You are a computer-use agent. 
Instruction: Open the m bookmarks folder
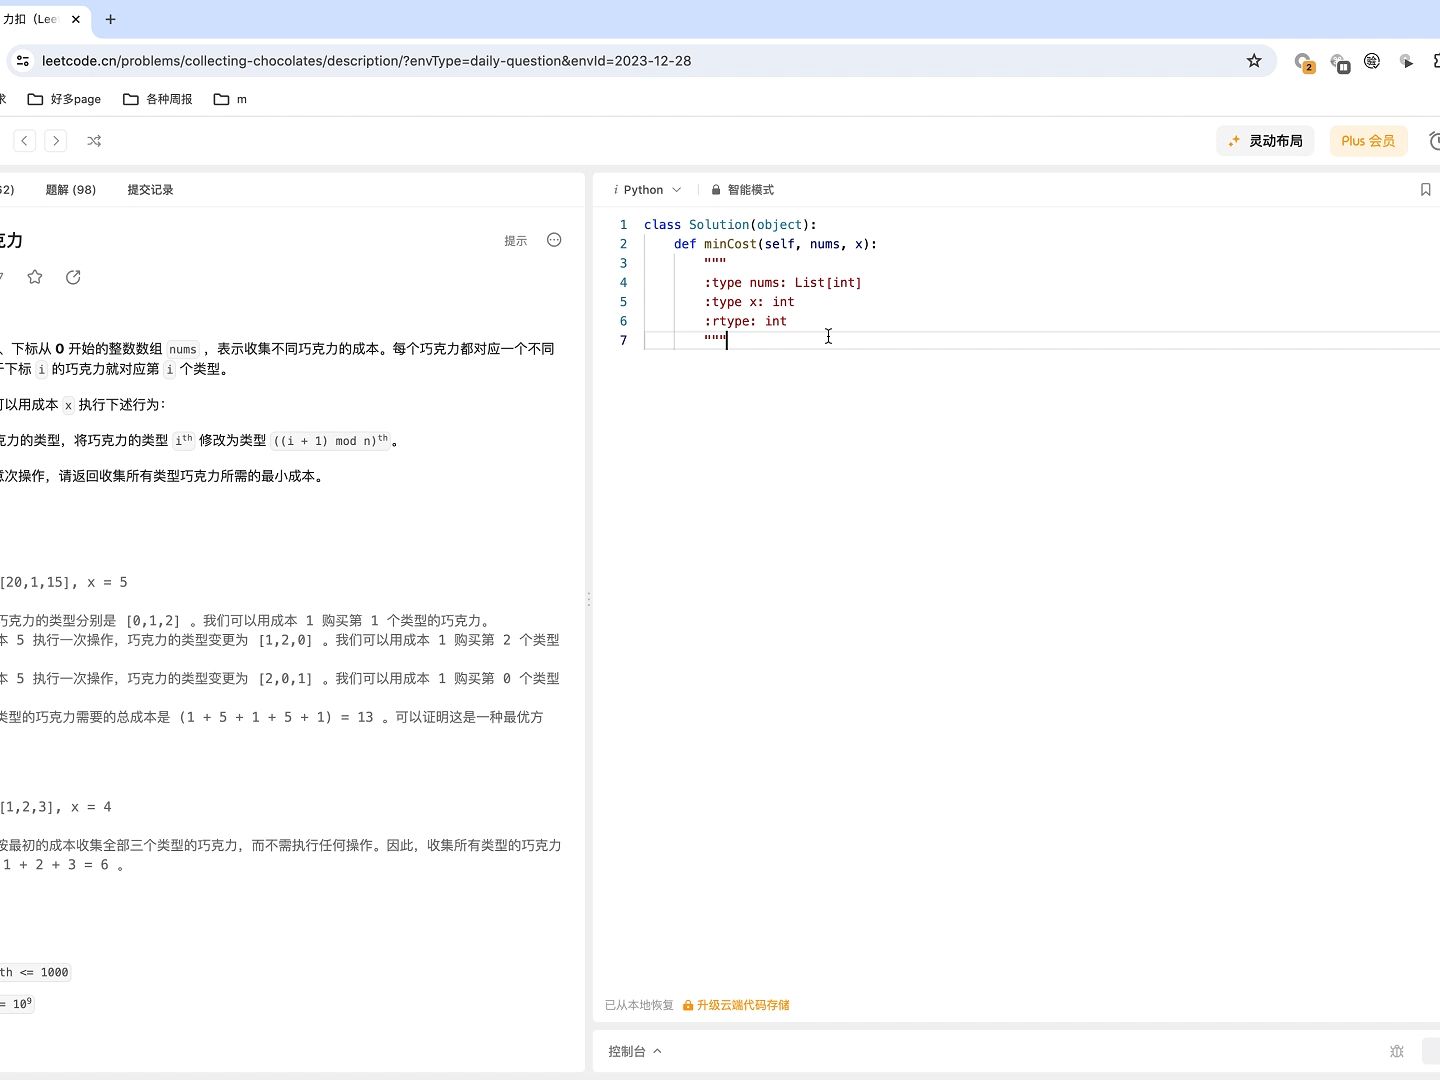click(230, 99)
